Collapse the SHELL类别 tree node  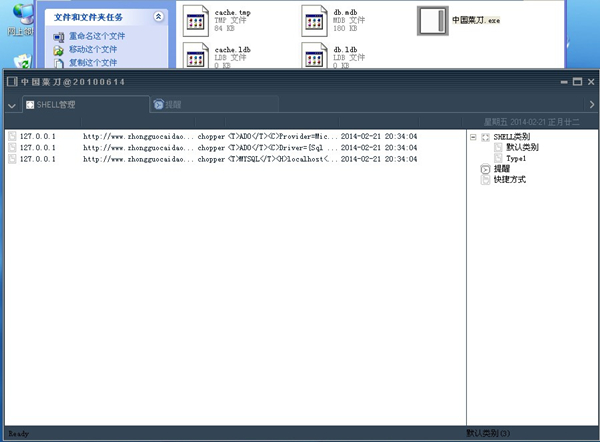point(473,137)
